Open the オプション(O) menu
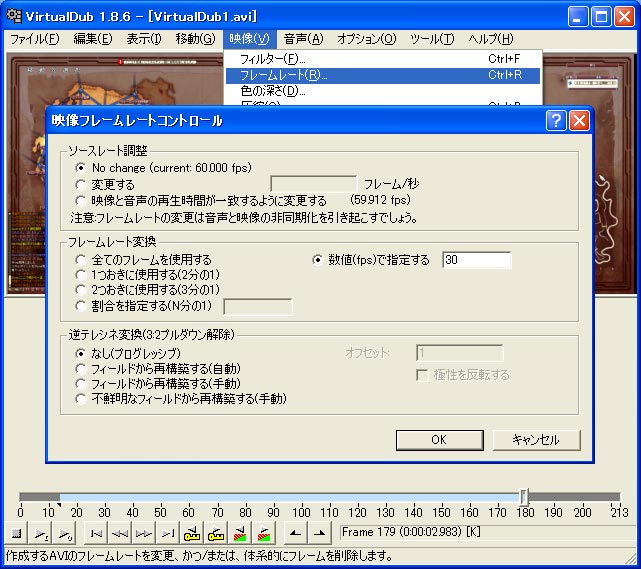This screenshot has width=641, height=569. pyautogui.click(x=366, y=39)
